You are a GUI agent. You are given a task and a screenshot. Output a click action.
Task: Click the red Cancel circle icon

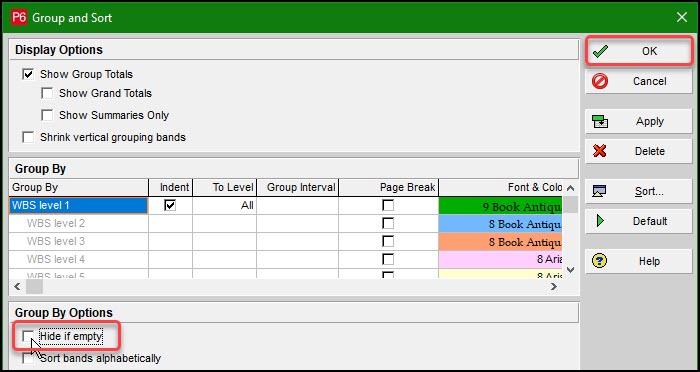click(x=600, y=81)
